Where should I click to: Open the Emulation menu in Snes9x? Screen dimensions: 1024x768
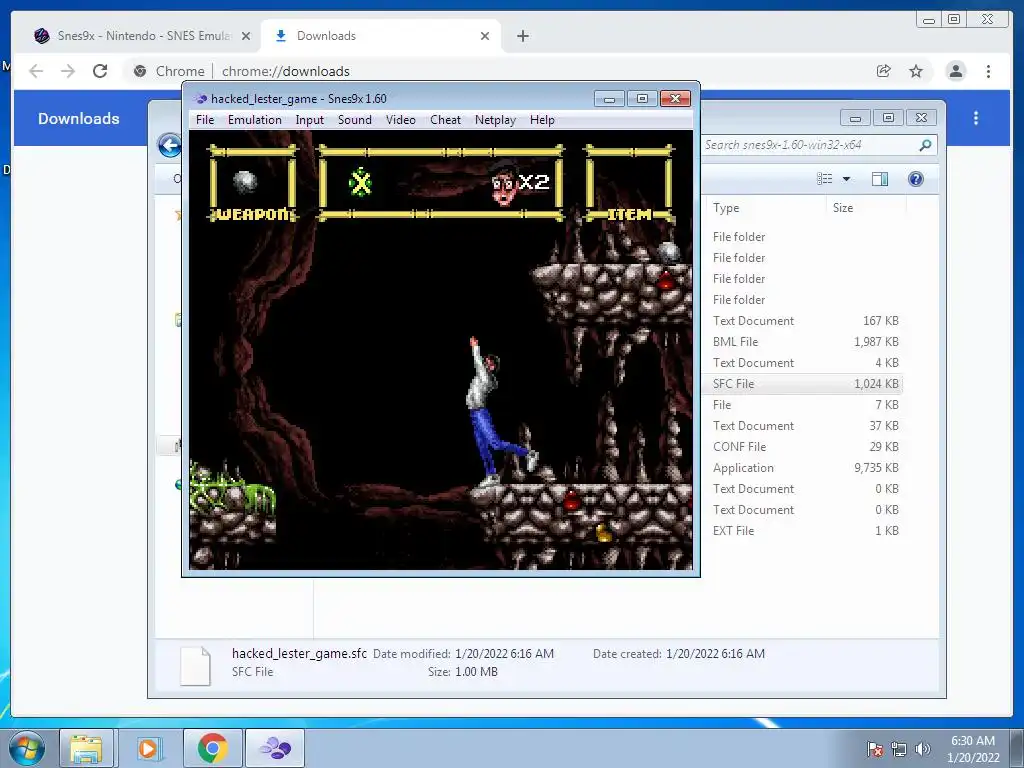pos(254,120)
